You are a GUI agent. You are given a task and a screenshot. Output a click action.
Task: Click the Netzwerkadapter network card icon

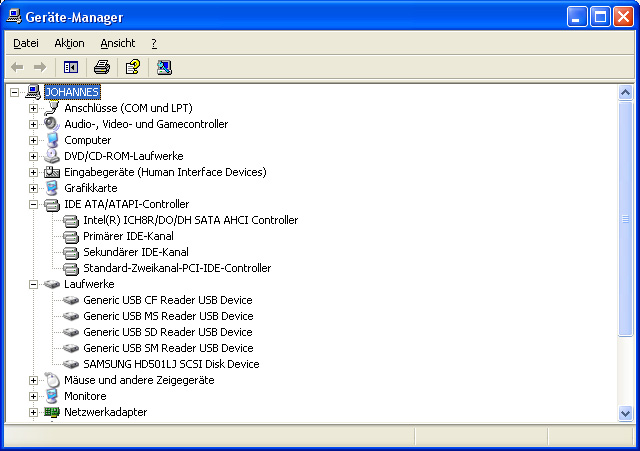[52, 412]
